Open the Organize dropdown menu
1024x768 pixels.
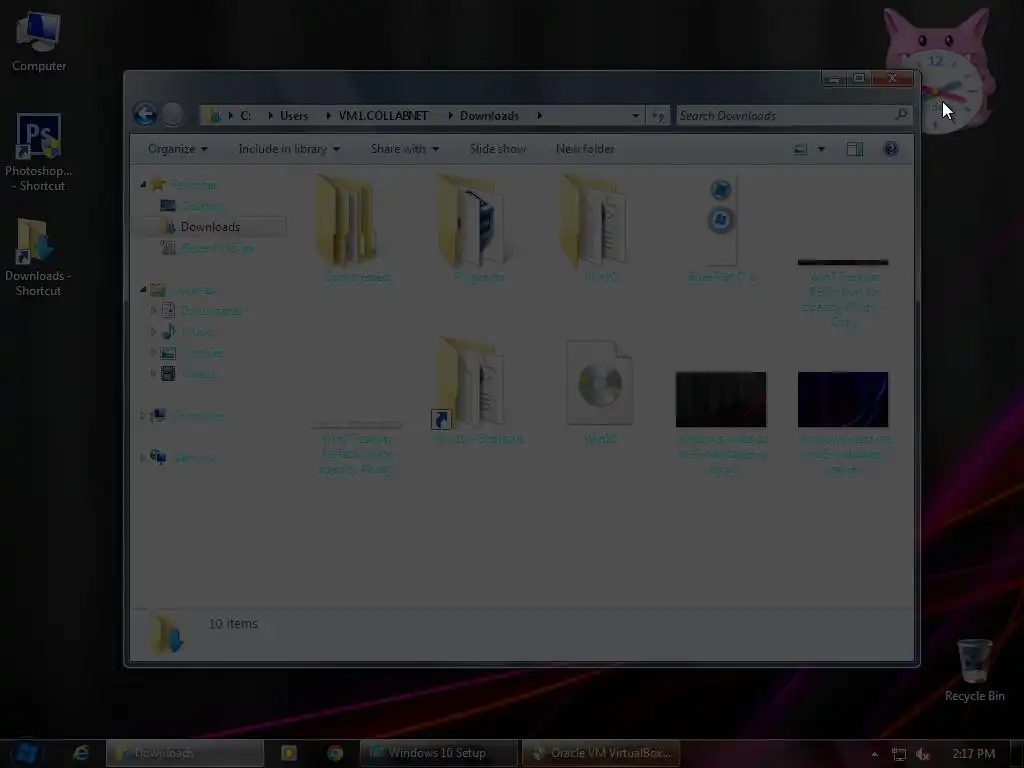(x=178, y=149)
